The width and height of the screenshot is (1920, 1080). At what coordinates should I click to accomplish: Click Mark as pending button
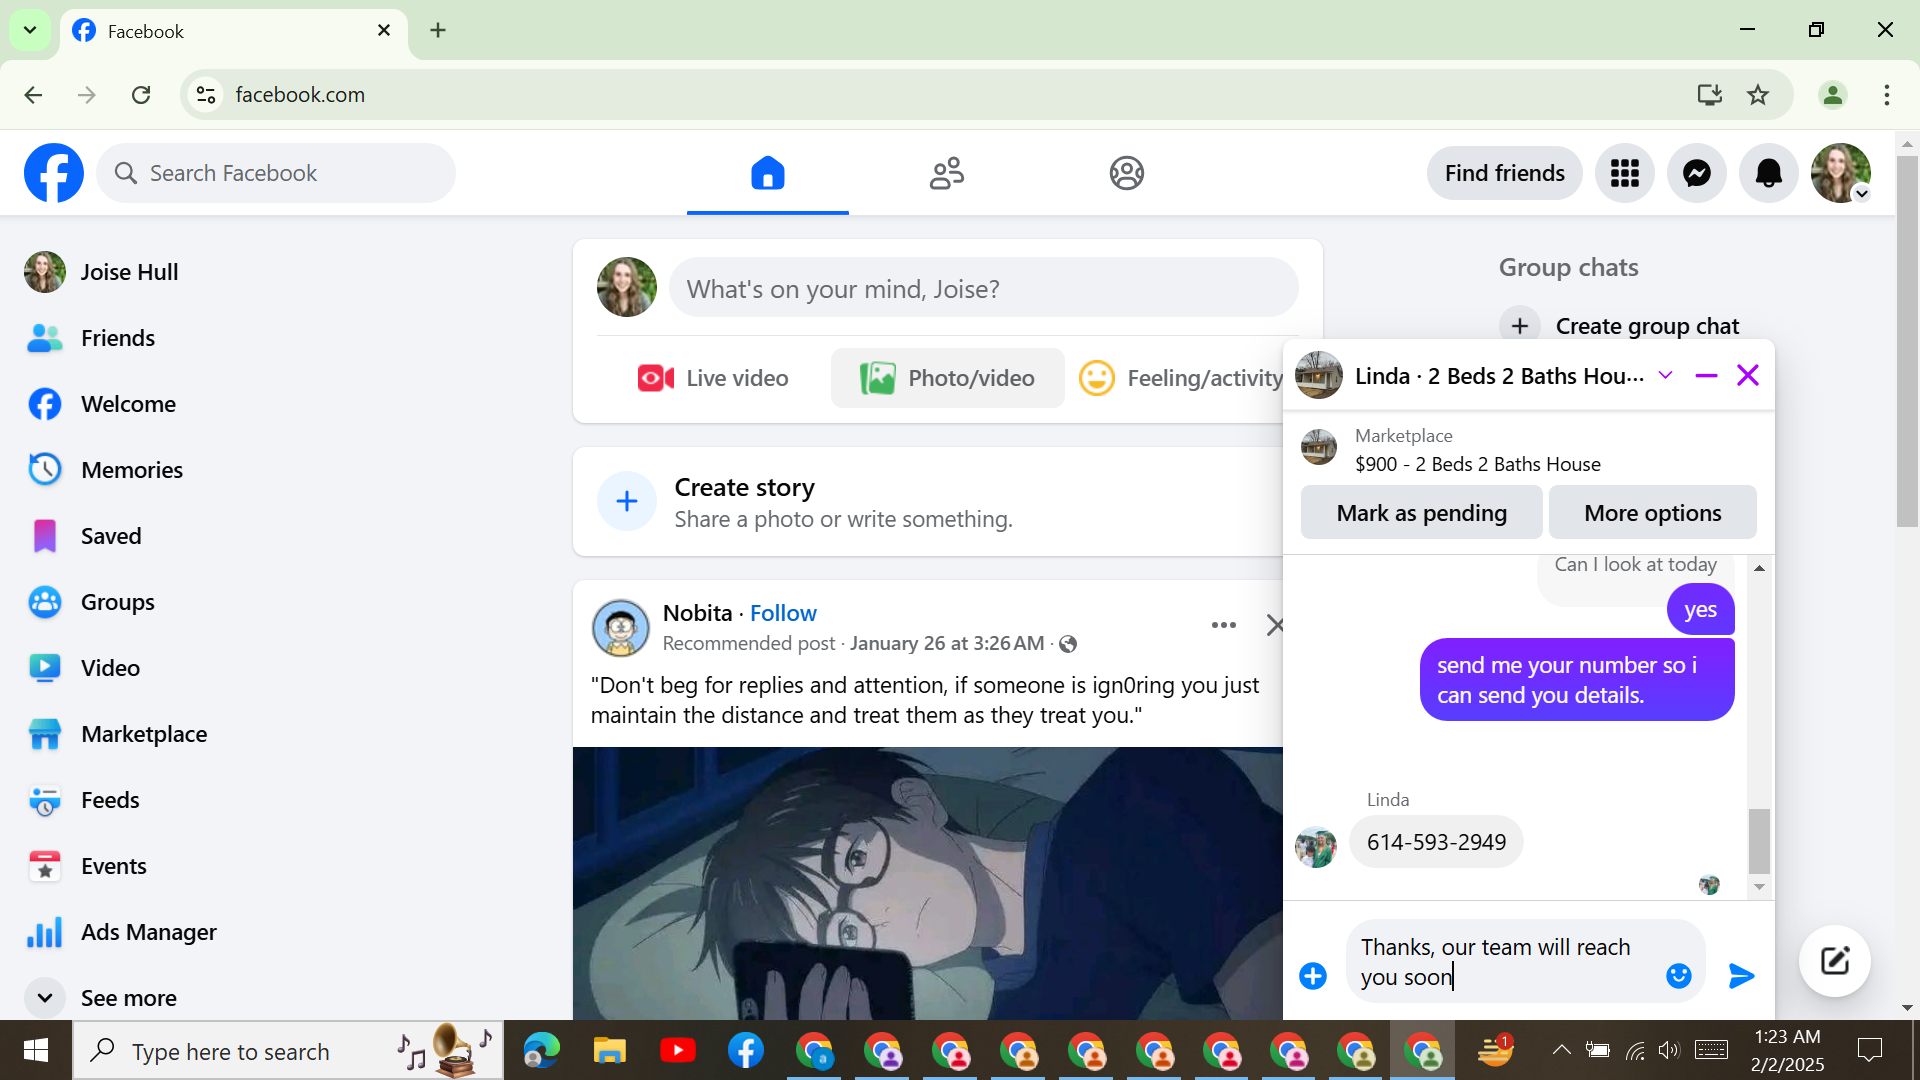[x=1421, y=513]
